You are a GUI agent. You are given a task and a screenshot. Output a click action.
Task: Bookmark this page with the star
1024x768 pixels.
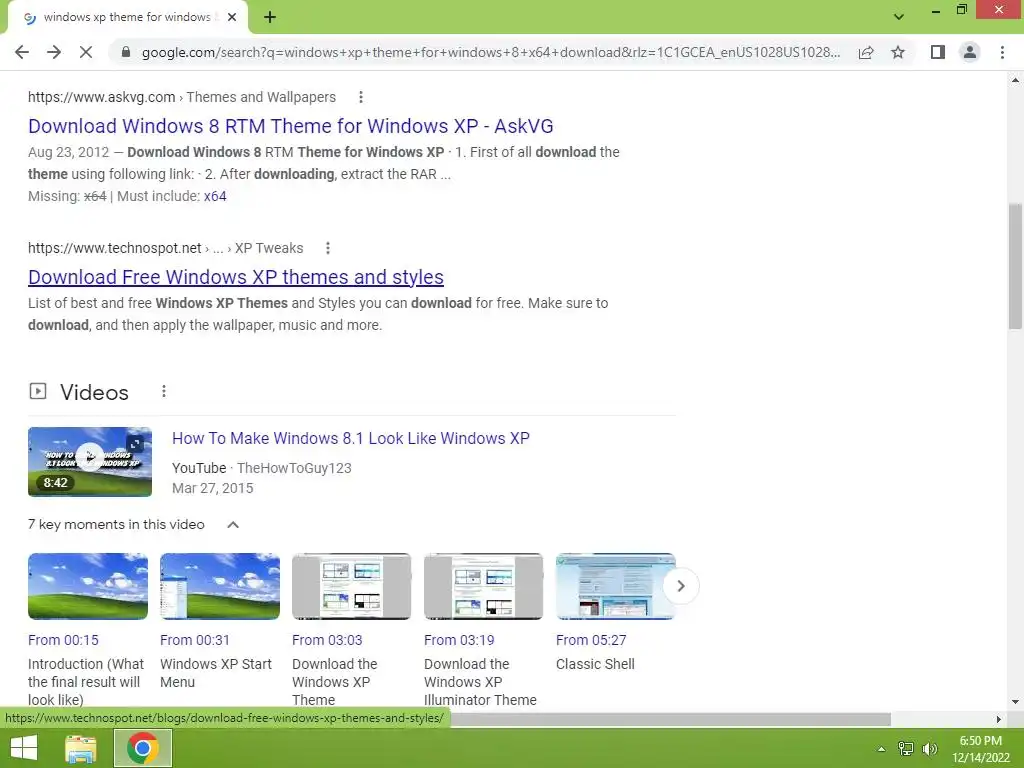(x=898, y=52)
